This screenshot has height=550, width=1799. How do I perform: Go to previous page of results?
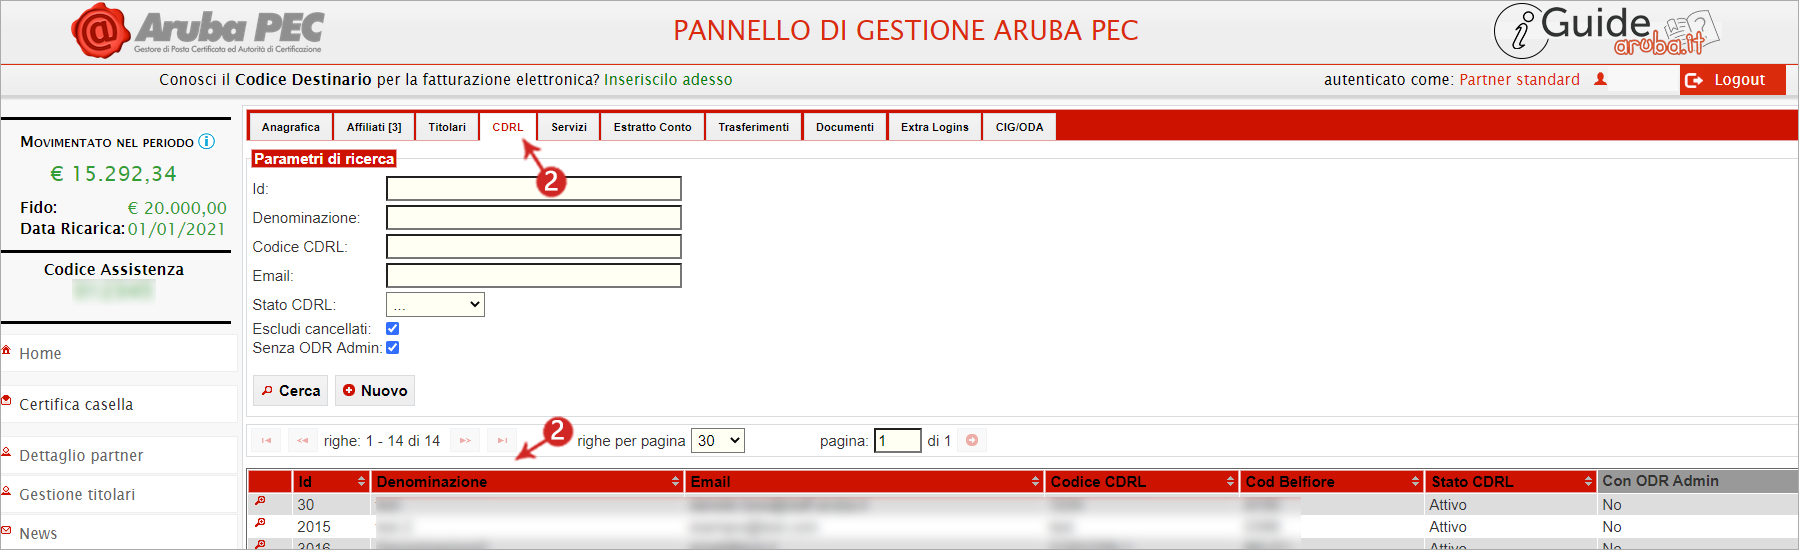click(303, 440)
